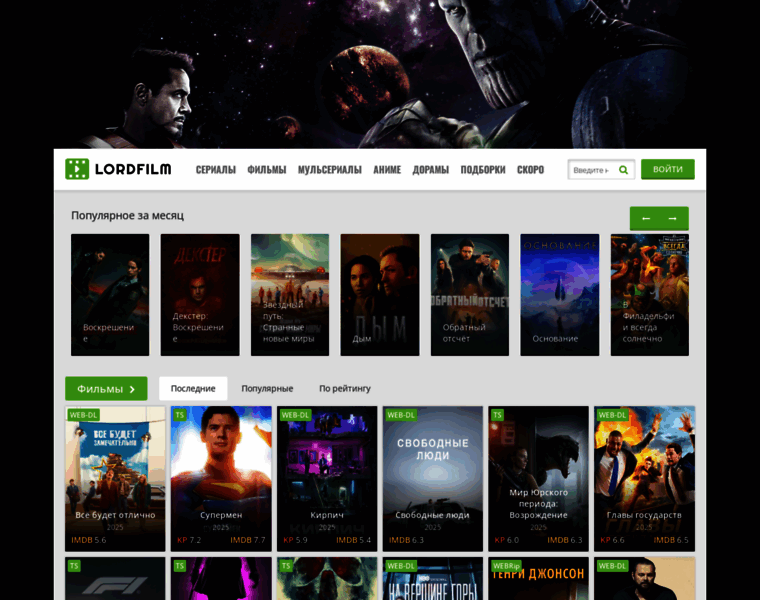Open the На вершине горы card
The height and width of the screenshot is (600, 760).
[433, 579]
